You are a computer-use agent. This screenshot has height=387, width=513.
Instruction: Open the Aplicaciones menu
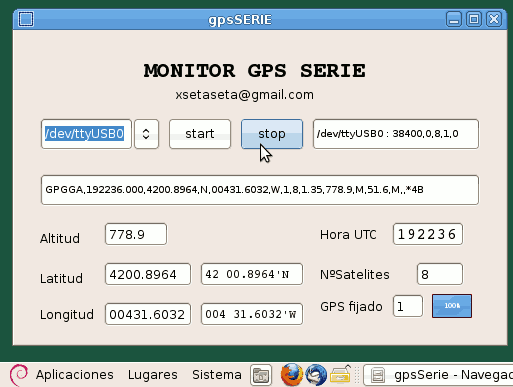[75, 375]
